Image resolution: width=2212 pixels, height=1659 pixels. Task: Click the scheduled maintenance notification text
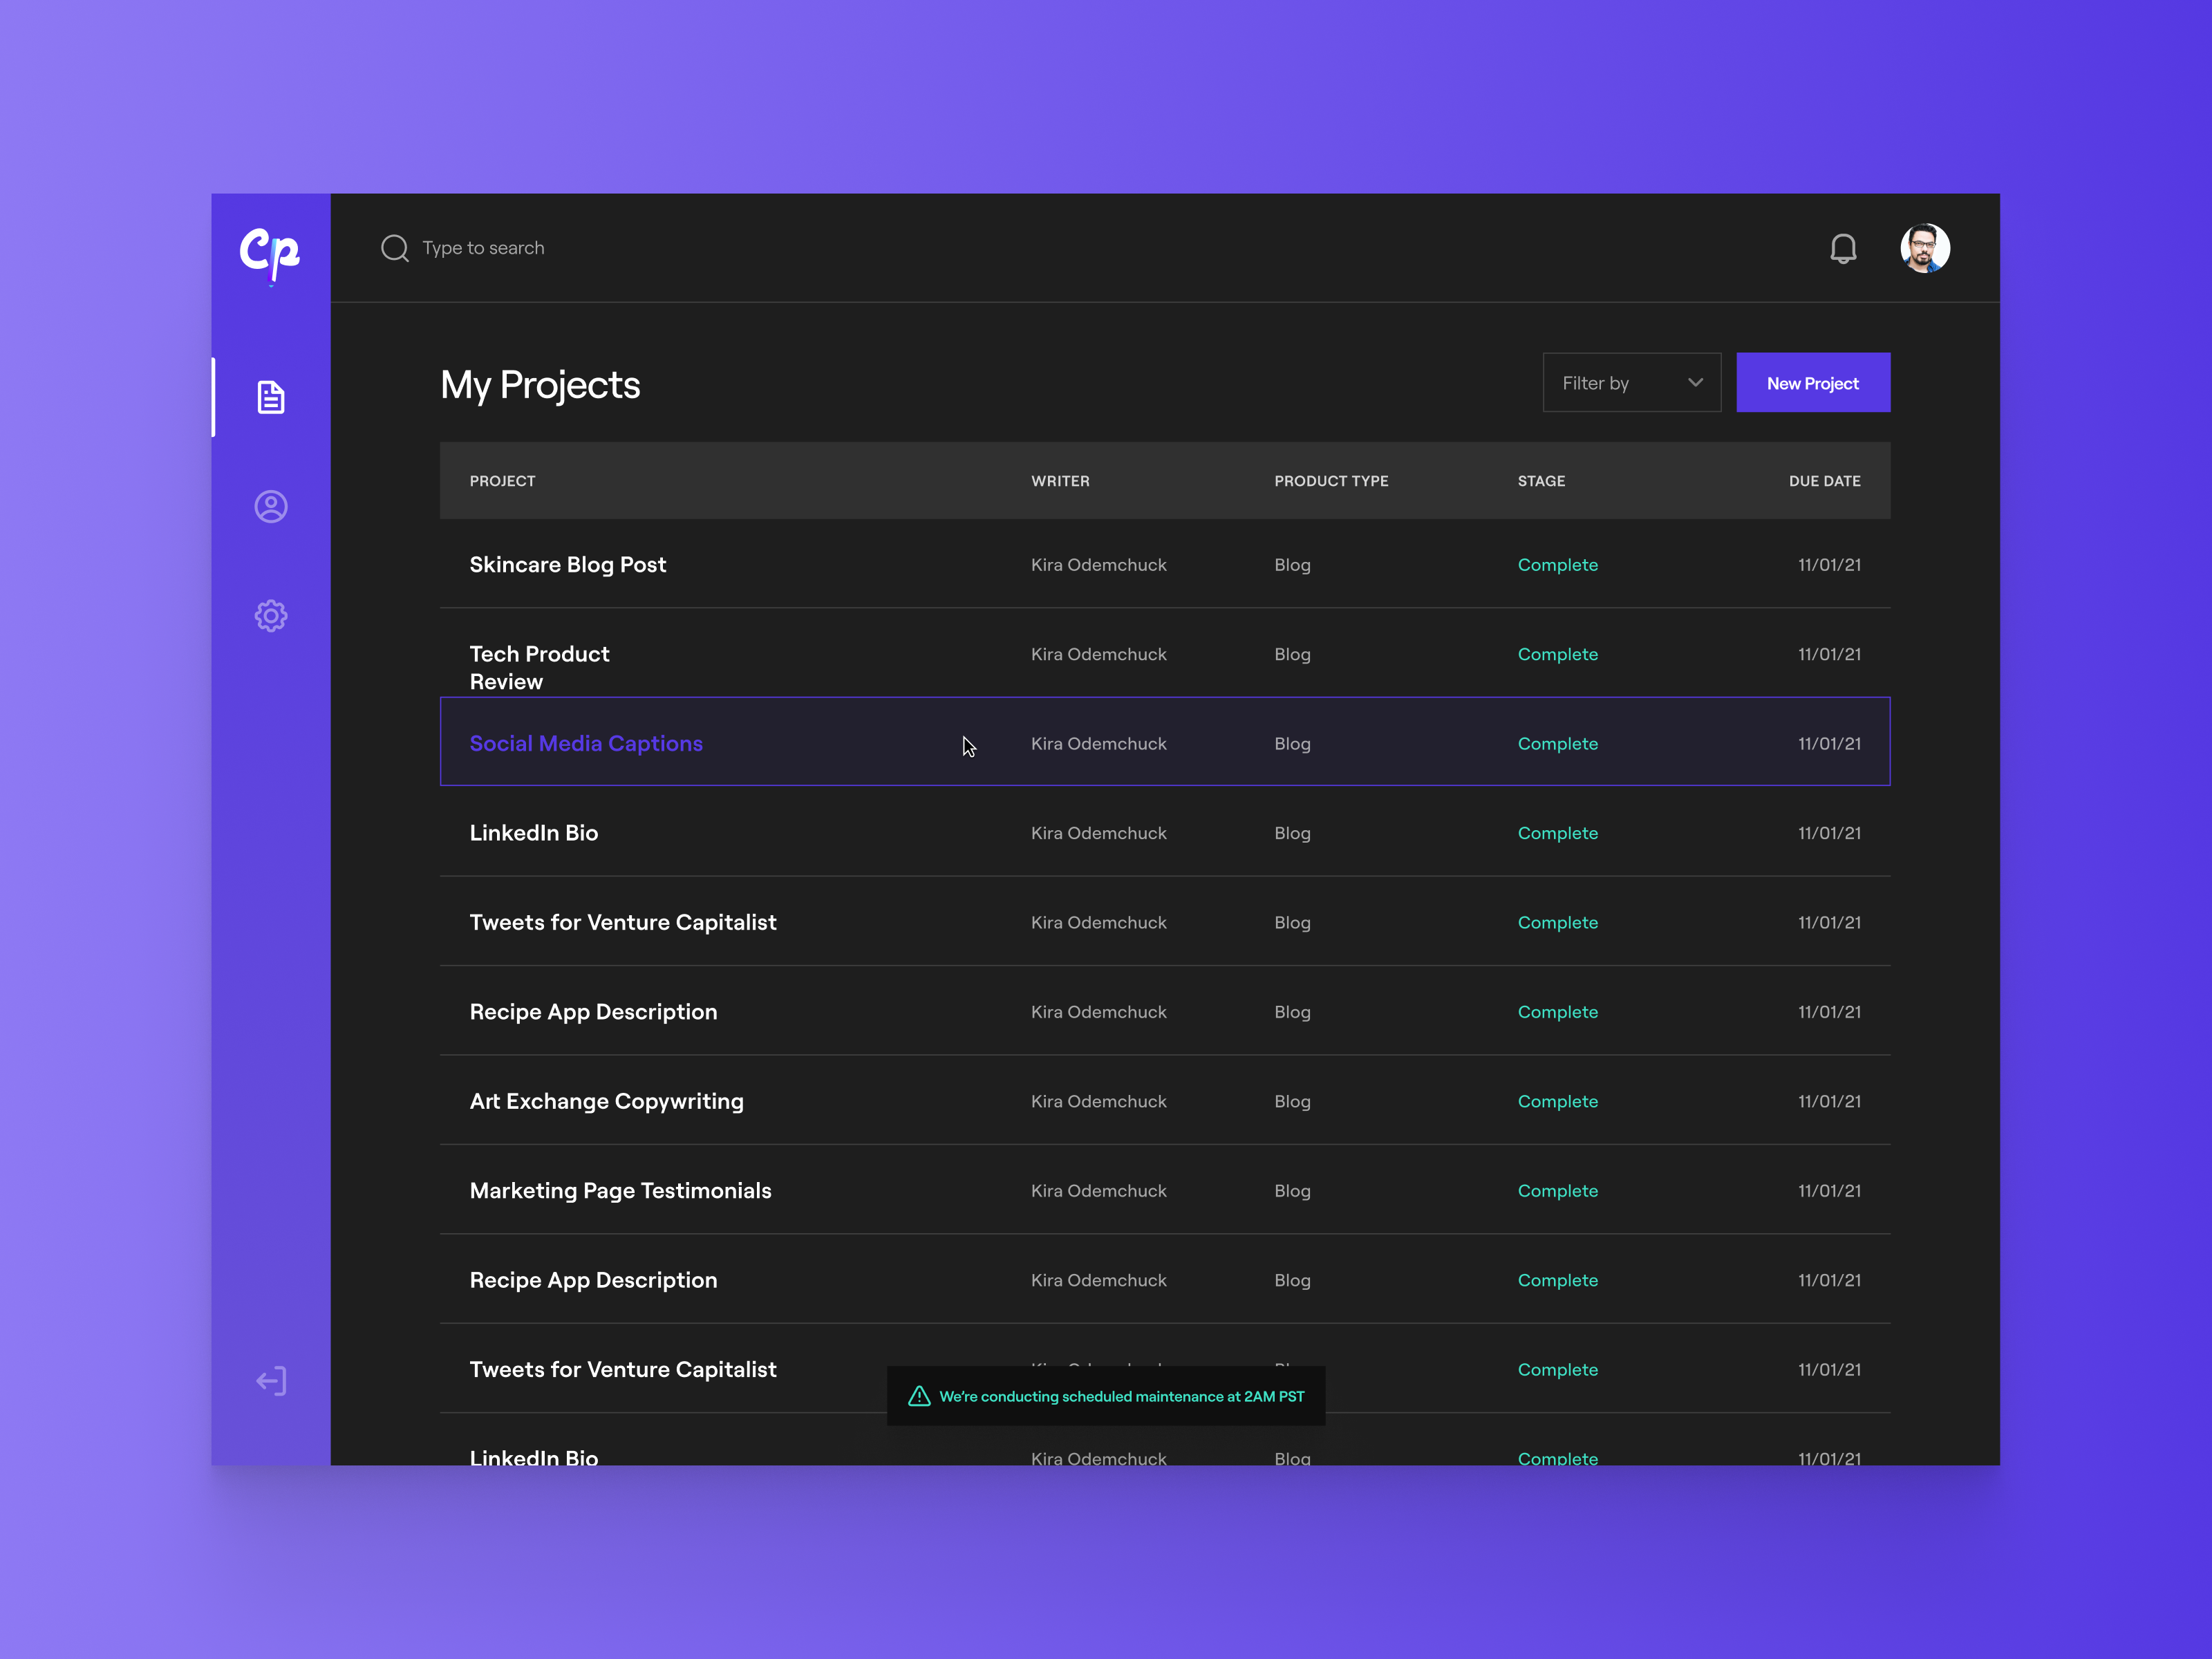tap(1122, 1396)
